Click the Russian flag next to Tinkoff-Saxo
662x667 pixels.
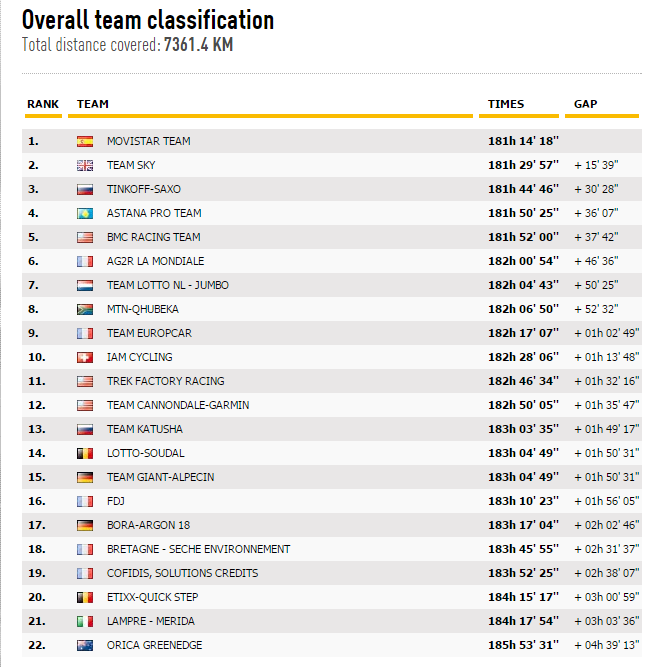[85, 189]
